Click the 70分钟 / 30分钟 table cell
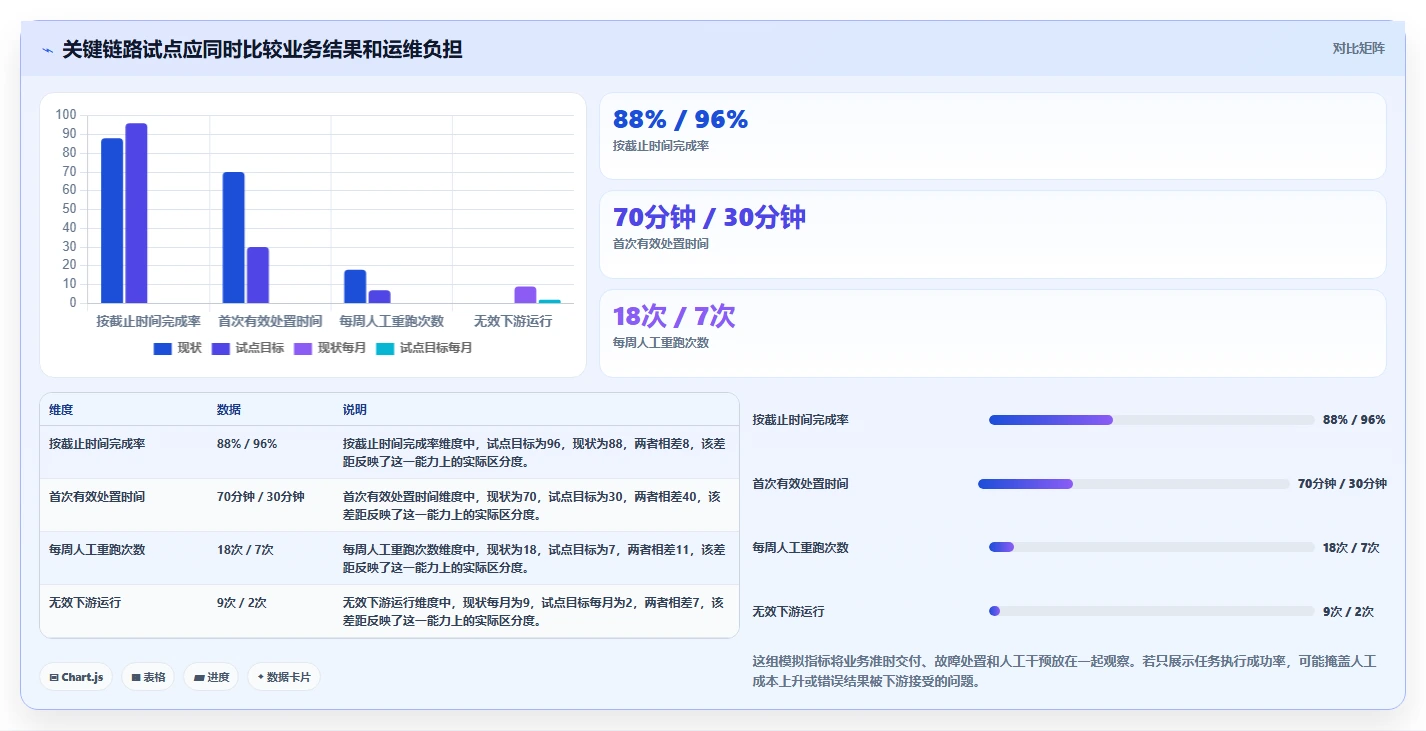Screen dimensions: 1426x731 [x=261, y=496]
